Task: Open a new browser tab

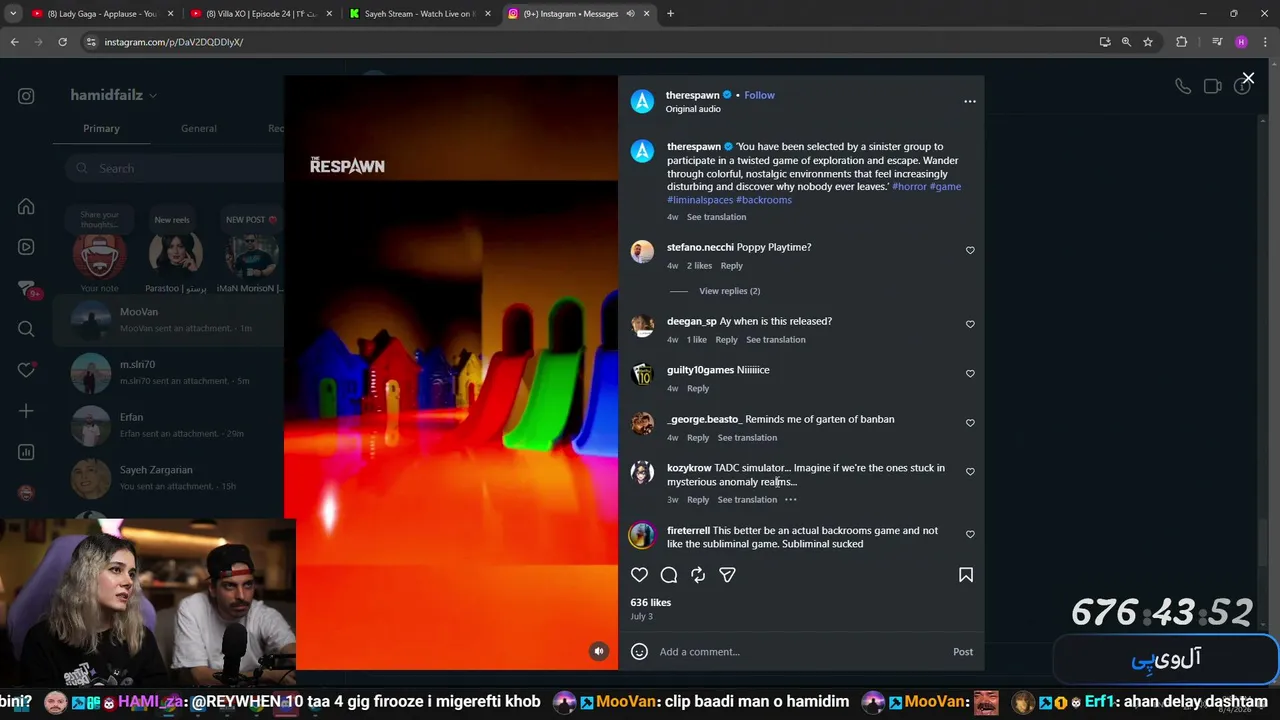Action: tap(670, 14)
